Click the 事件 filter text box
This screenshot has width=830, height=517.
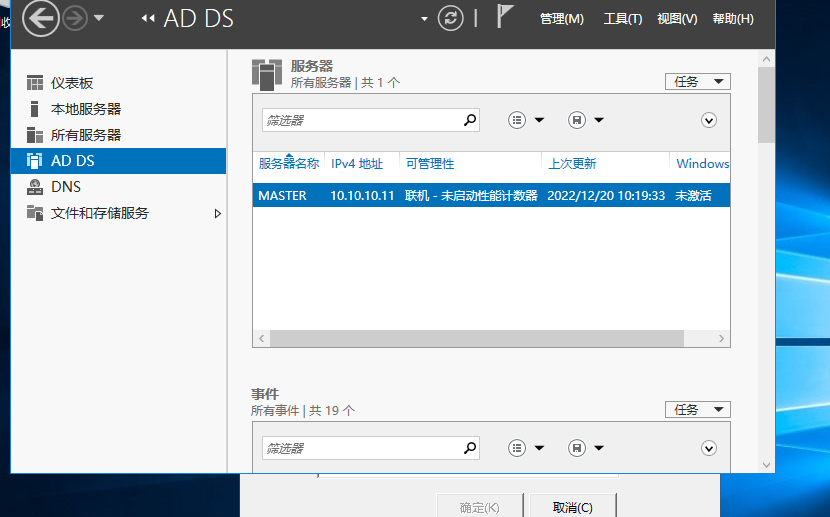(371, 448)
